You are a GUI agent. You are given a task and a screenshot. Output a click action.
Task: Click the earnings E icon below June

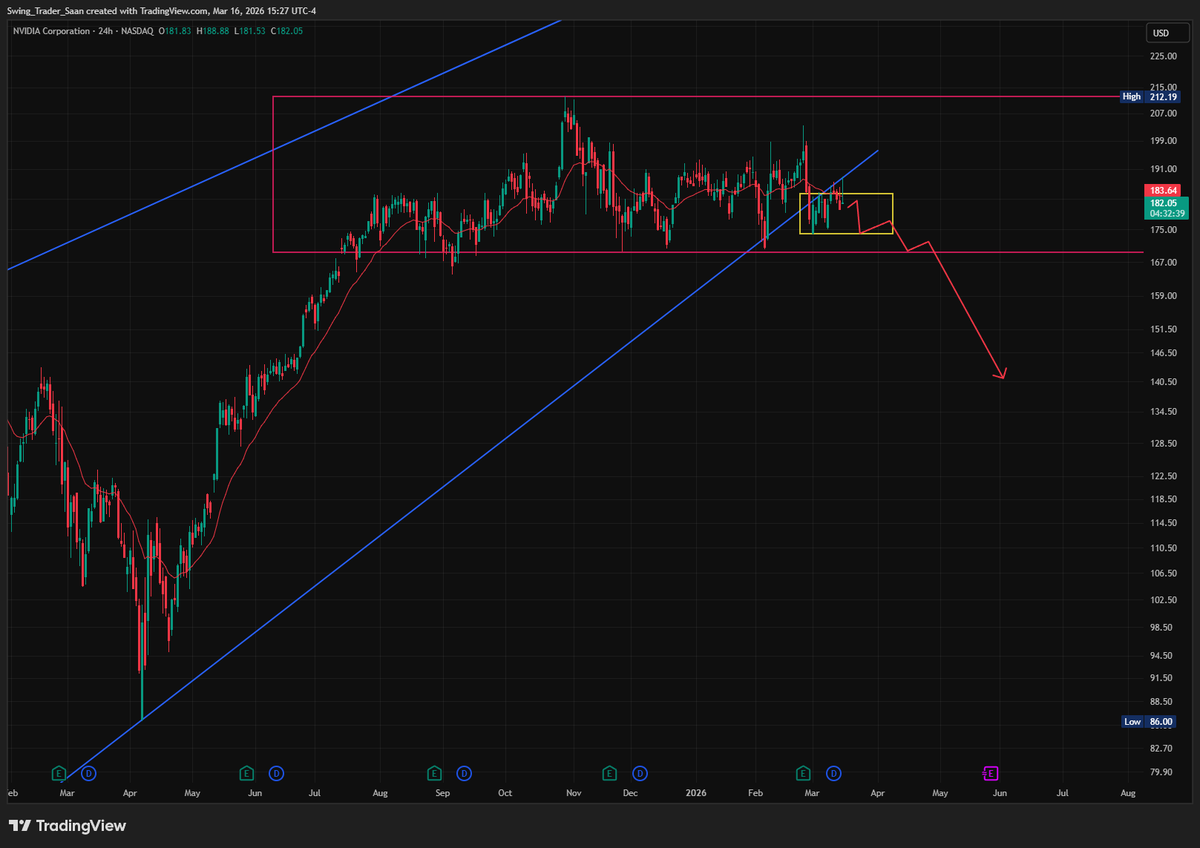[246, 773]
